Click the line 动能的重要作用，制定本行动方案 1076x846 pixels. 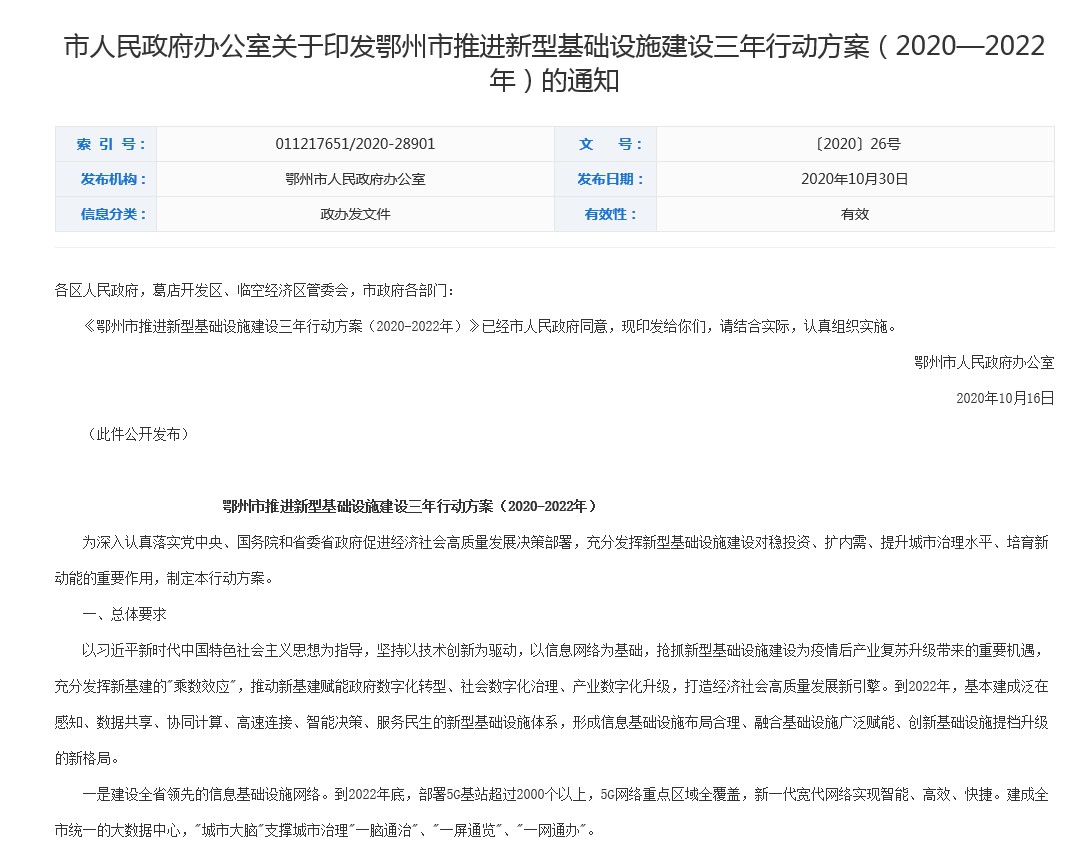coord(165,578)
